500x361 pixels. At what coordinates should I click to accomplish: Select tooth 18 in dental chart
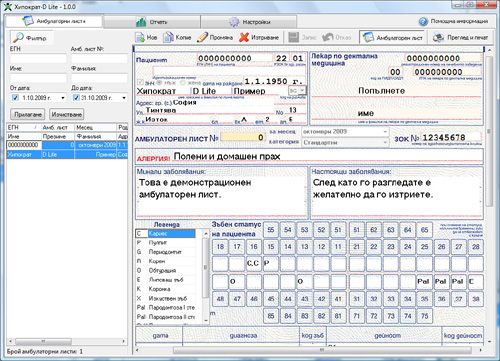[220, 247]
